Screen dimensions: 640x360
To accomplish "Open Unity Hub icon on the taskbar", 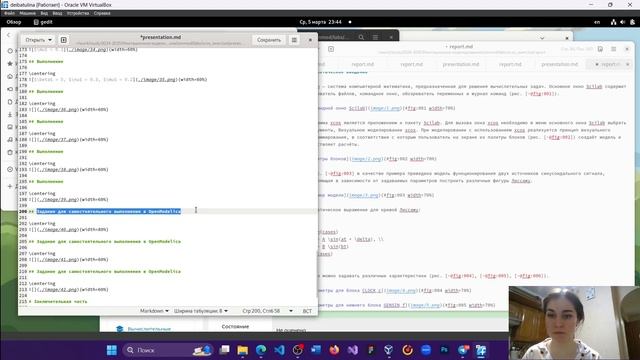I will coord(389,350).
